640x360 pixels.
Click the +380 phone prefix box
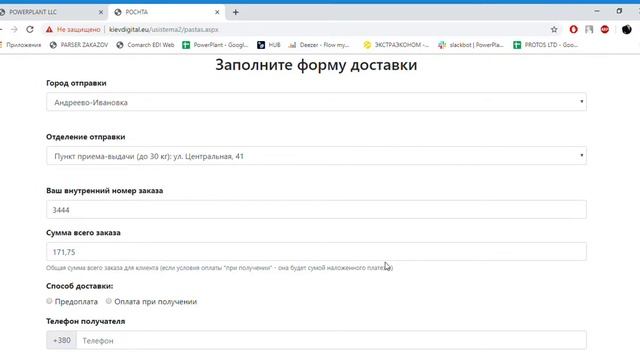tap(62, 340)
